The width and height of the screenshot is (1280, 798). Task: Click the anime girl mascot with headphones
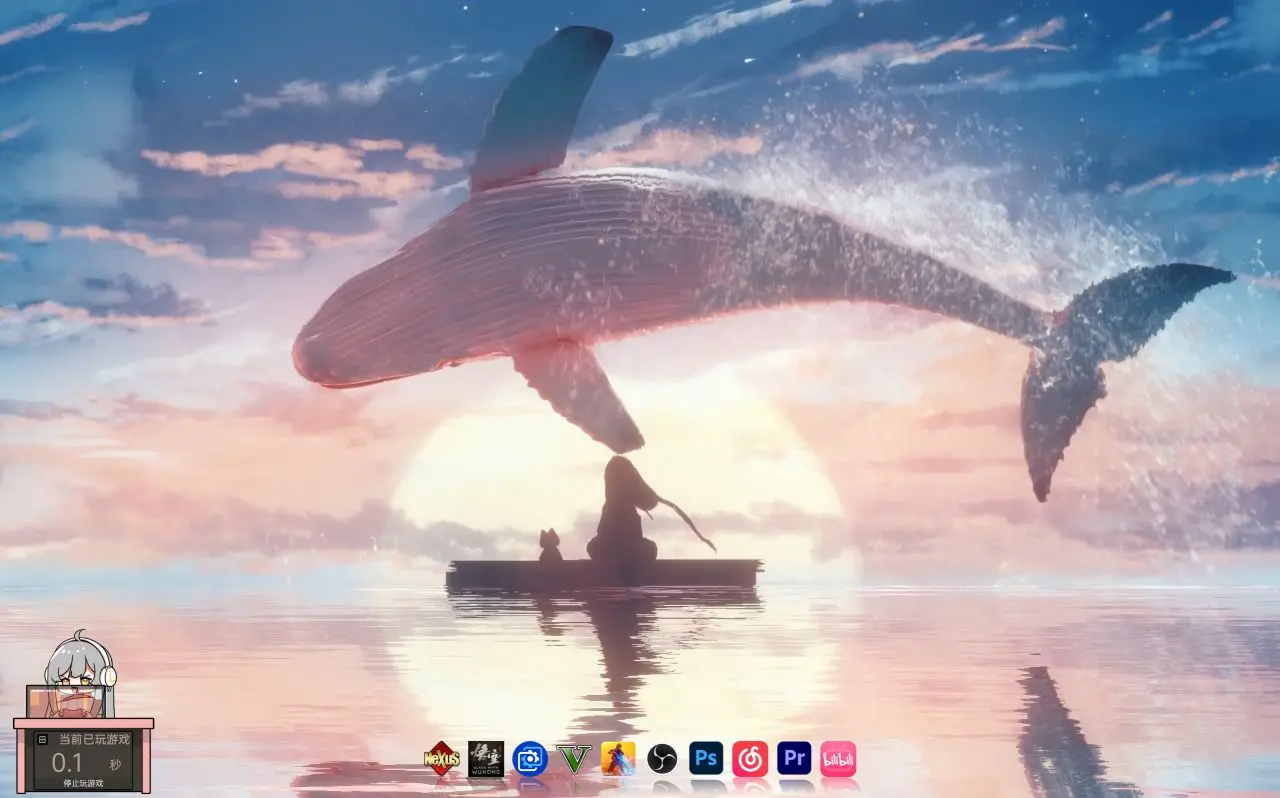80,675
